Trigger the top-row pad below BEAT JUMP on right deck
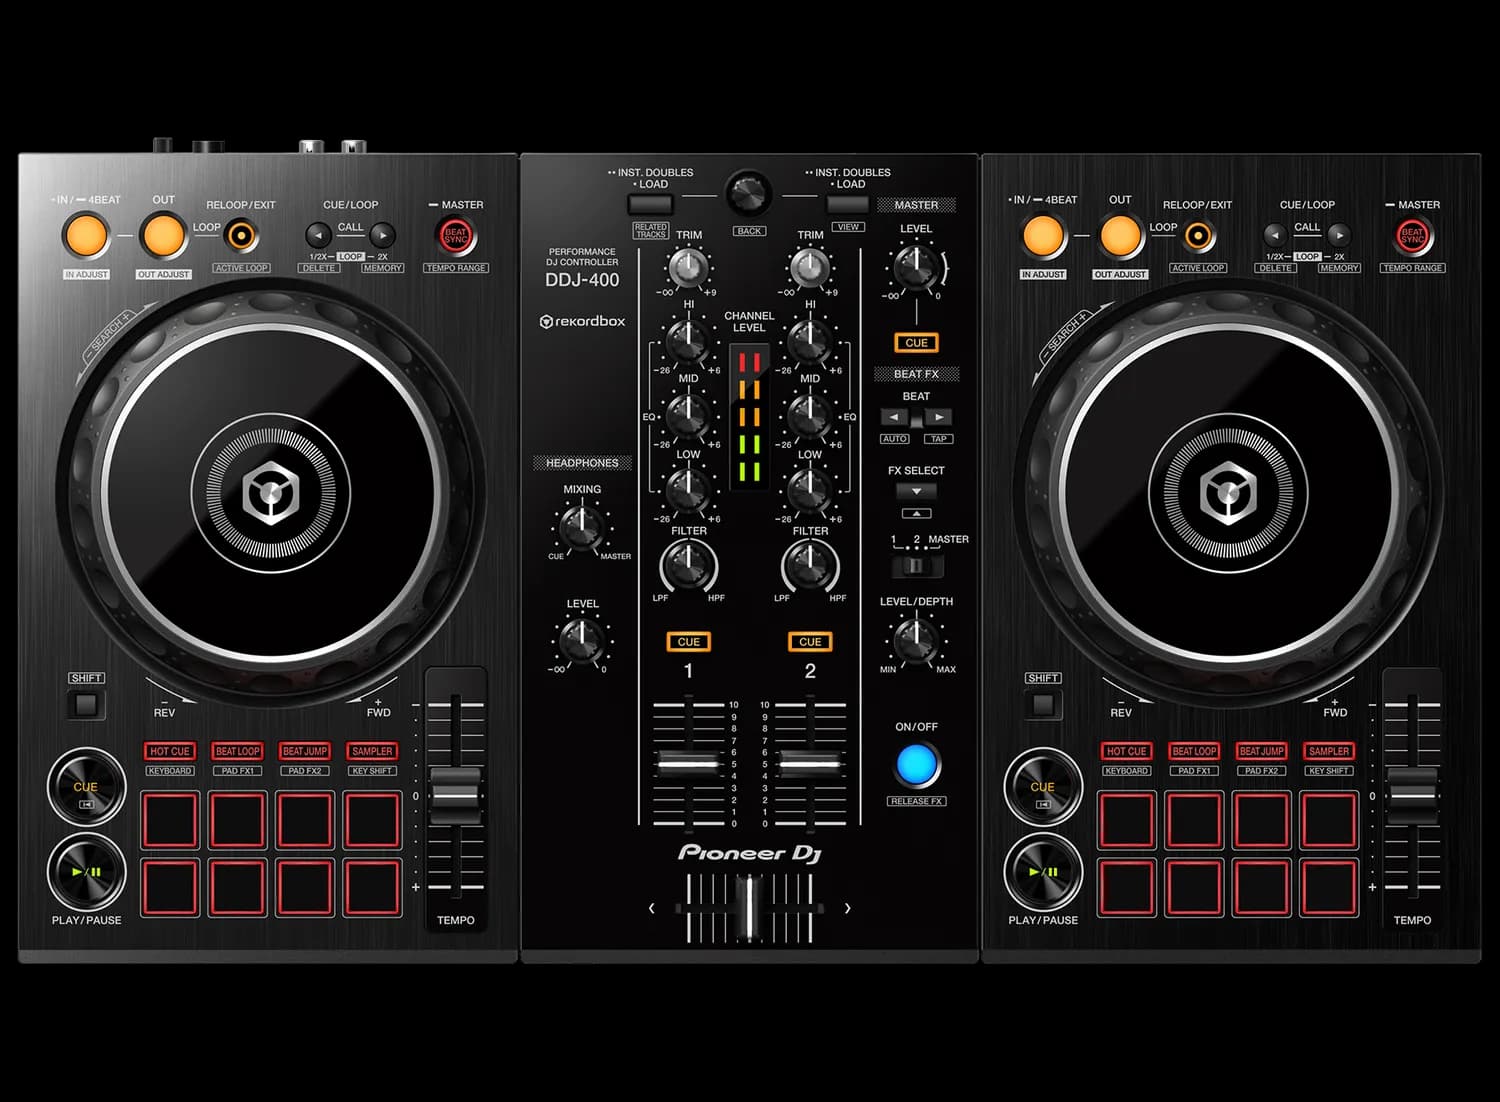Image resolution: width=1500 pixels, height=1102 pixels. point(1261,820)
